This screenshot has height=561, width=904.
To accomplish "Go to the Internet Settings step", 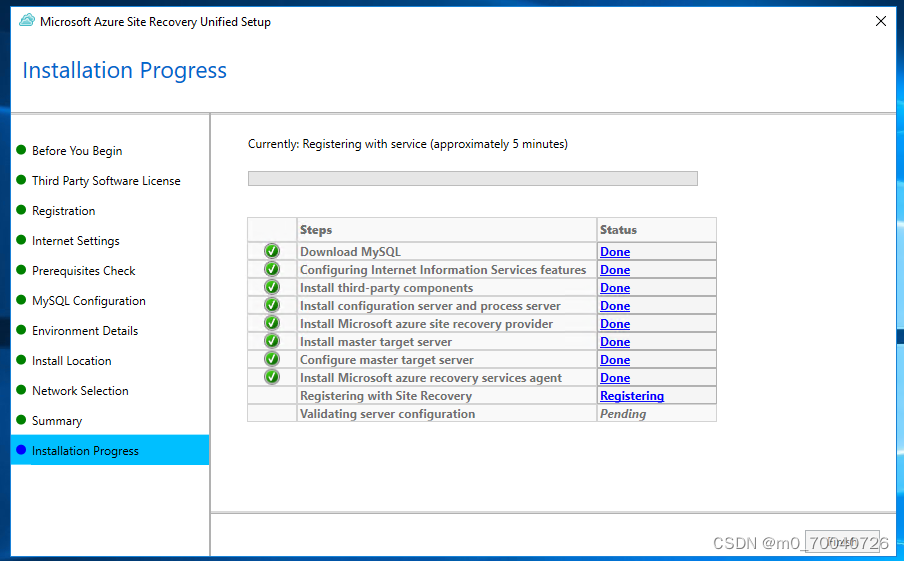I will pyautogui.click(x=76, y=240).
